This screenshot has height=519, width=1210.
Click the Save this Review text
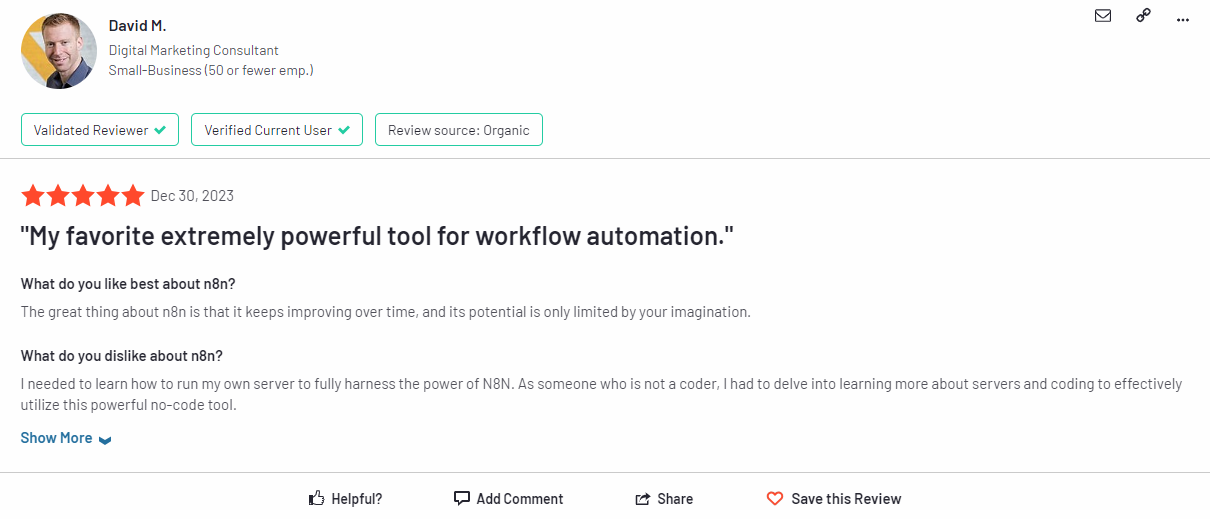[846, 499]
